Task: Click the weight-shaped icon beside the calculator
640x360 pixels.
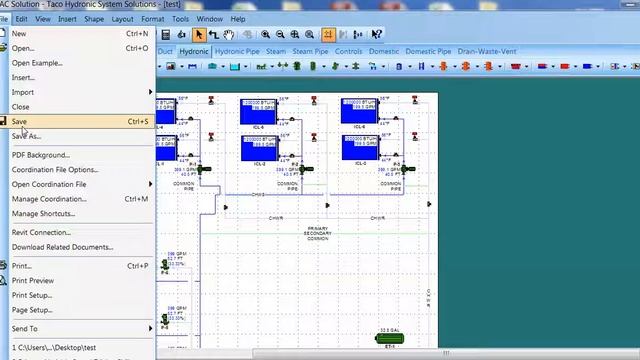Action: (x=182, y=35)
